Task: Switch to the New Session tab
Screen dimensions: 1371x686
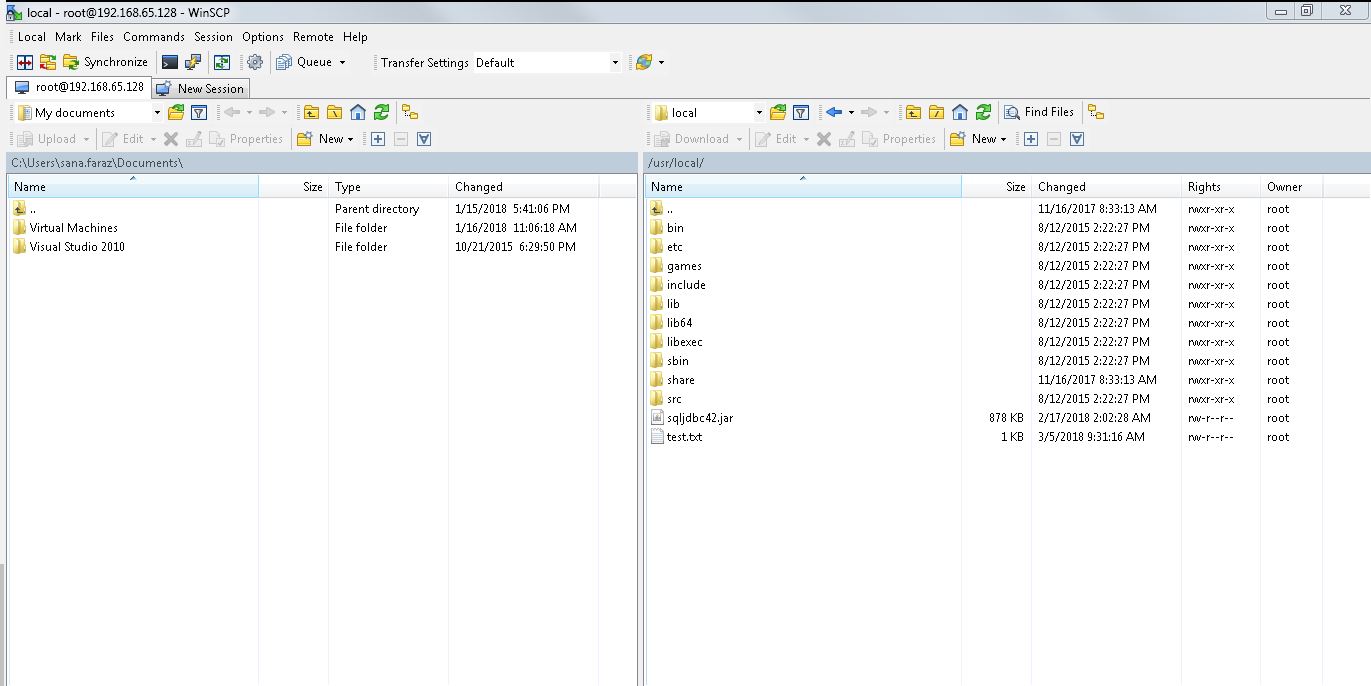Action: click(x=200, y=88)
